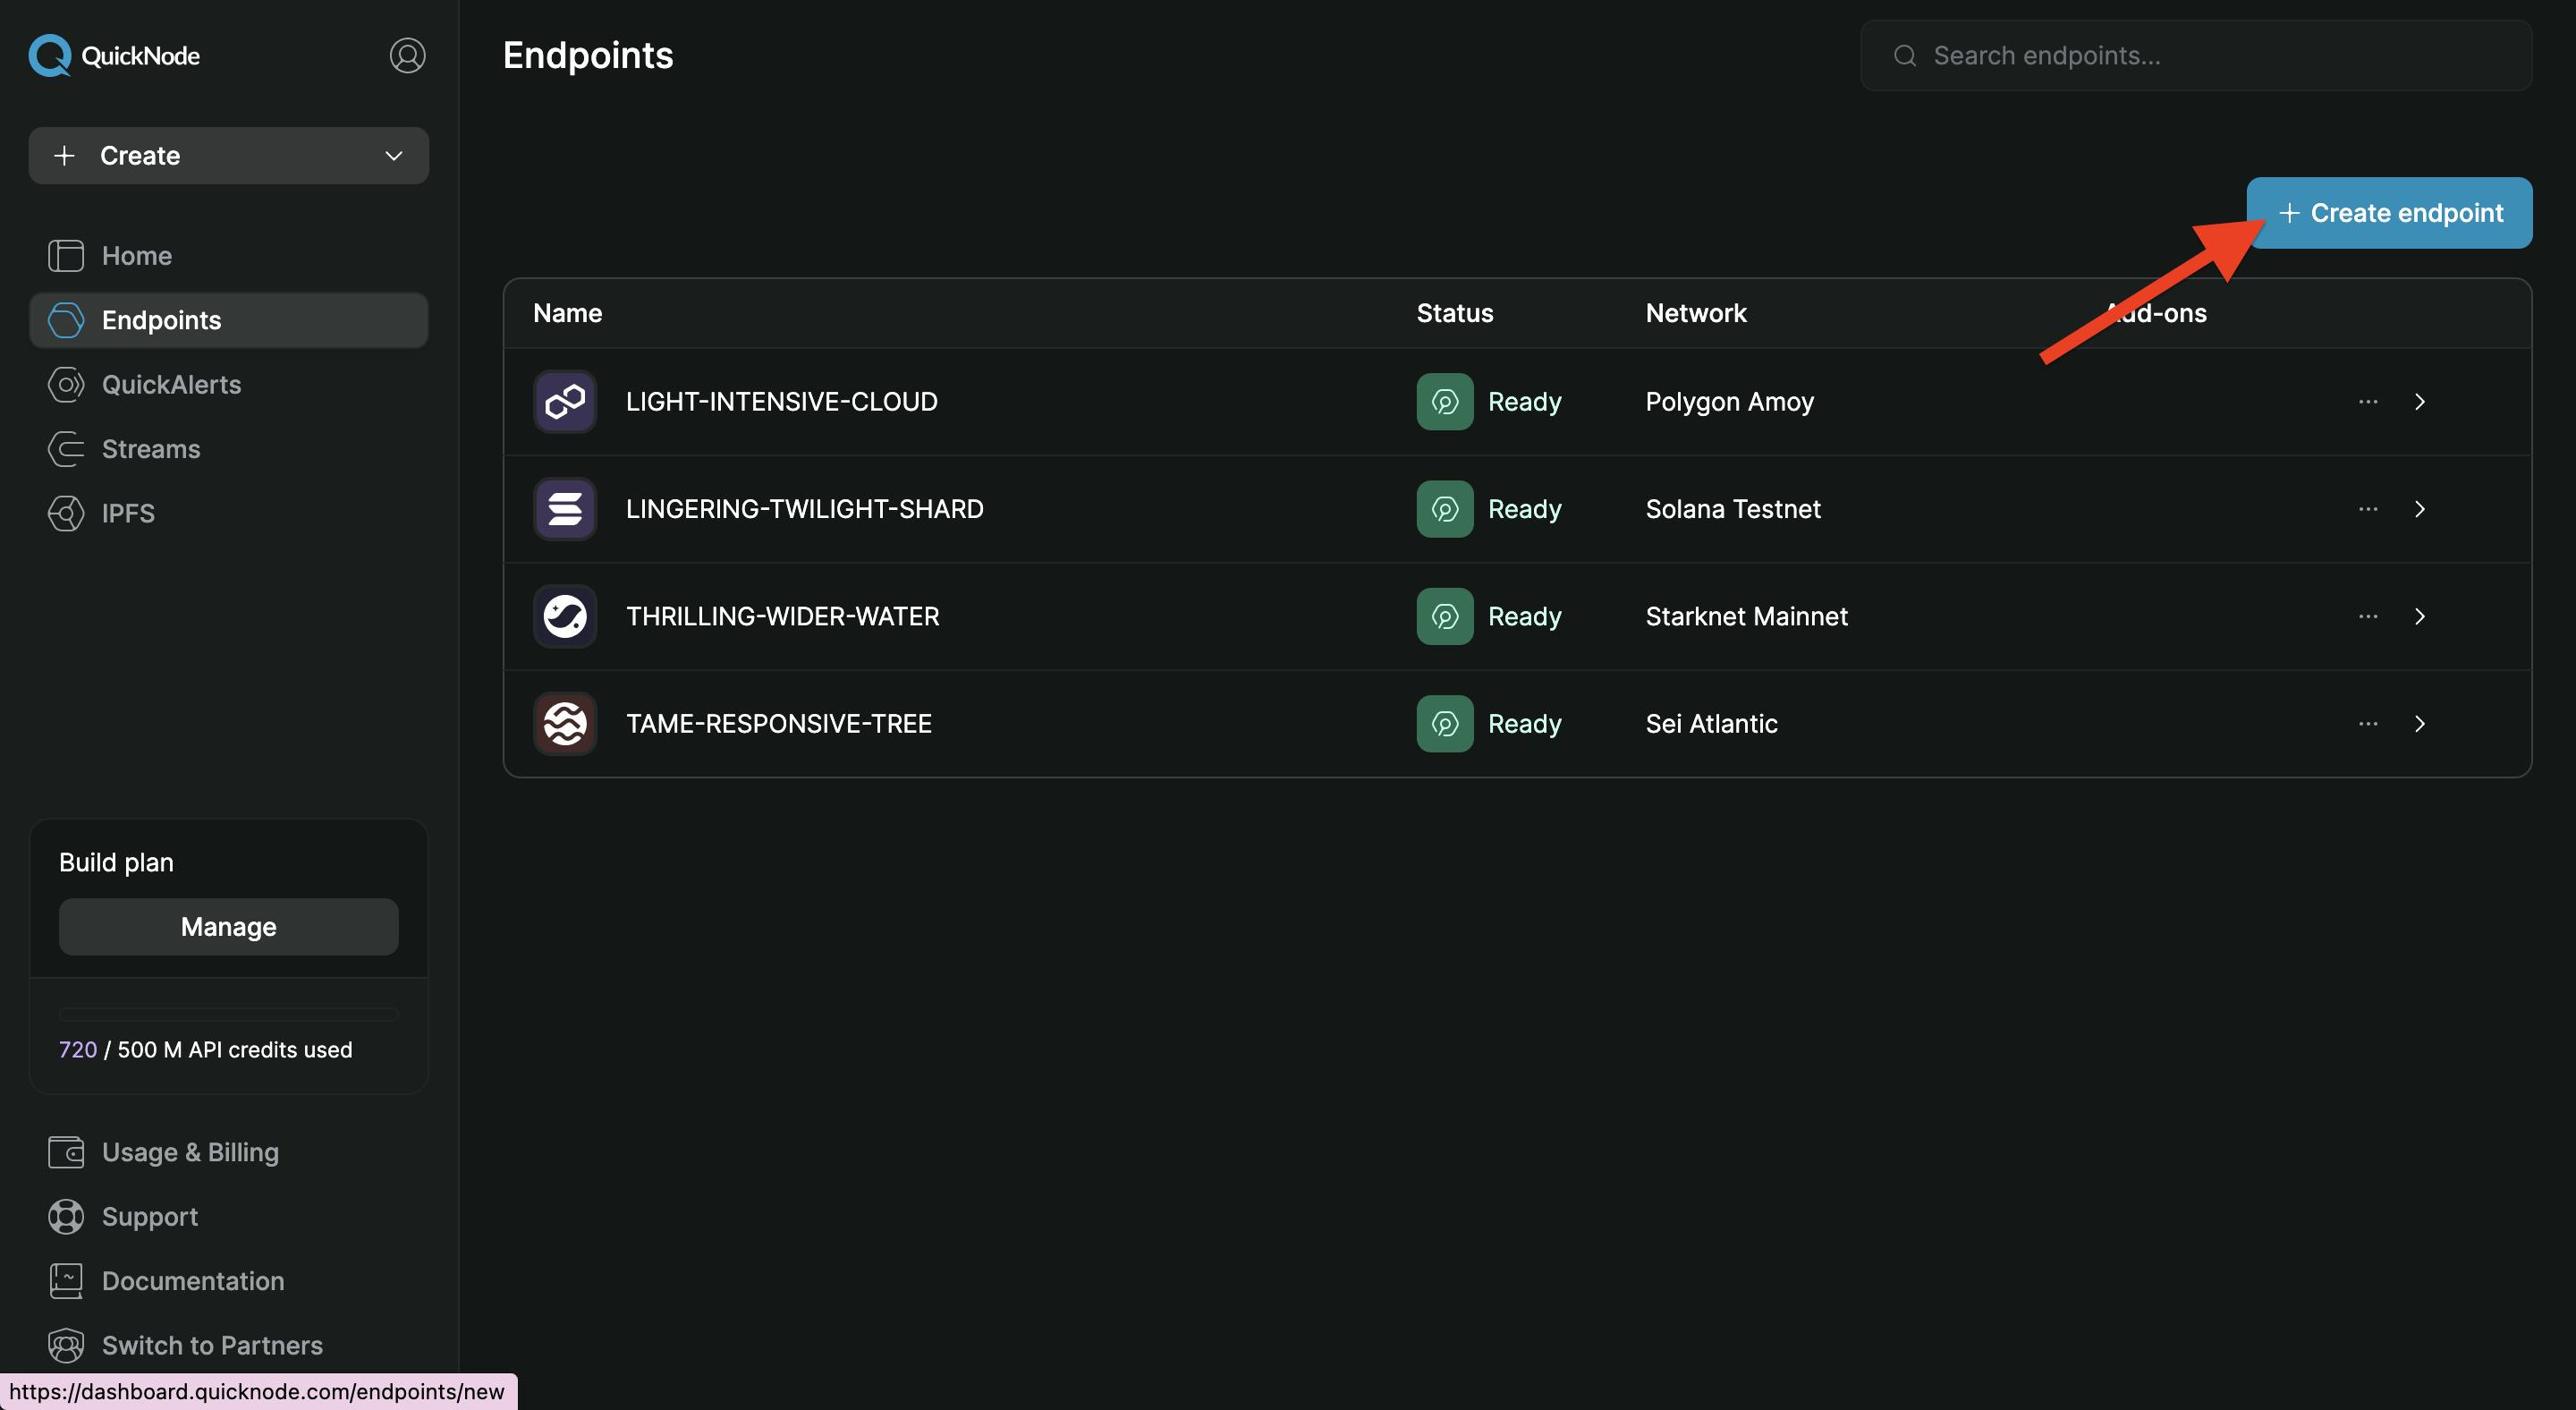2576x1410 pixels.
Task: Click the Manage plan button
Action: coord(229,927)
